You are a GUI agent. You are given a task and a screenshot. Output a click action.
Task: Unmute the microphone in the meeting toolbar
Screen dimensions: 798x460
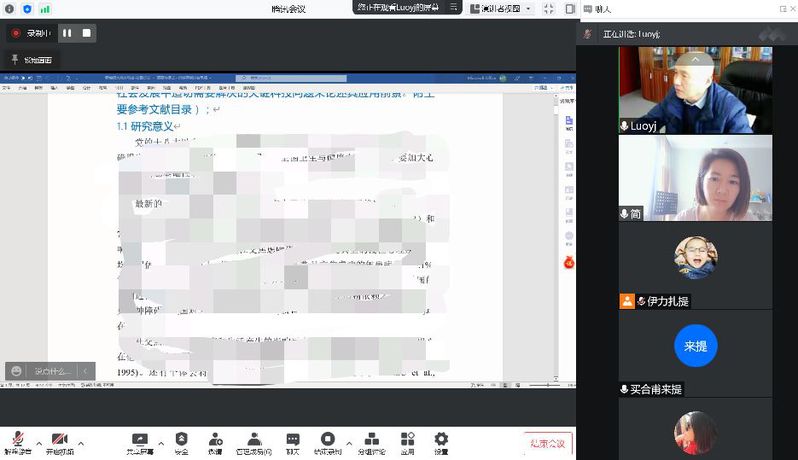[18, 441]
